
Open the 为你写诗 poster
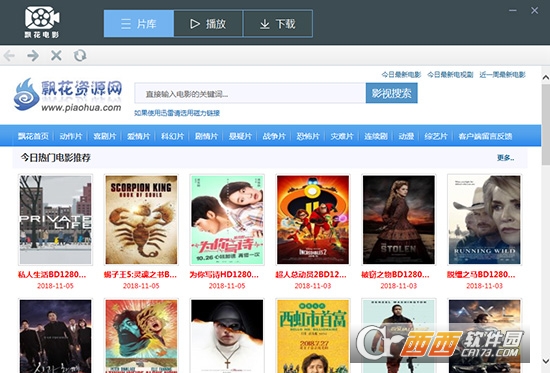227,220
